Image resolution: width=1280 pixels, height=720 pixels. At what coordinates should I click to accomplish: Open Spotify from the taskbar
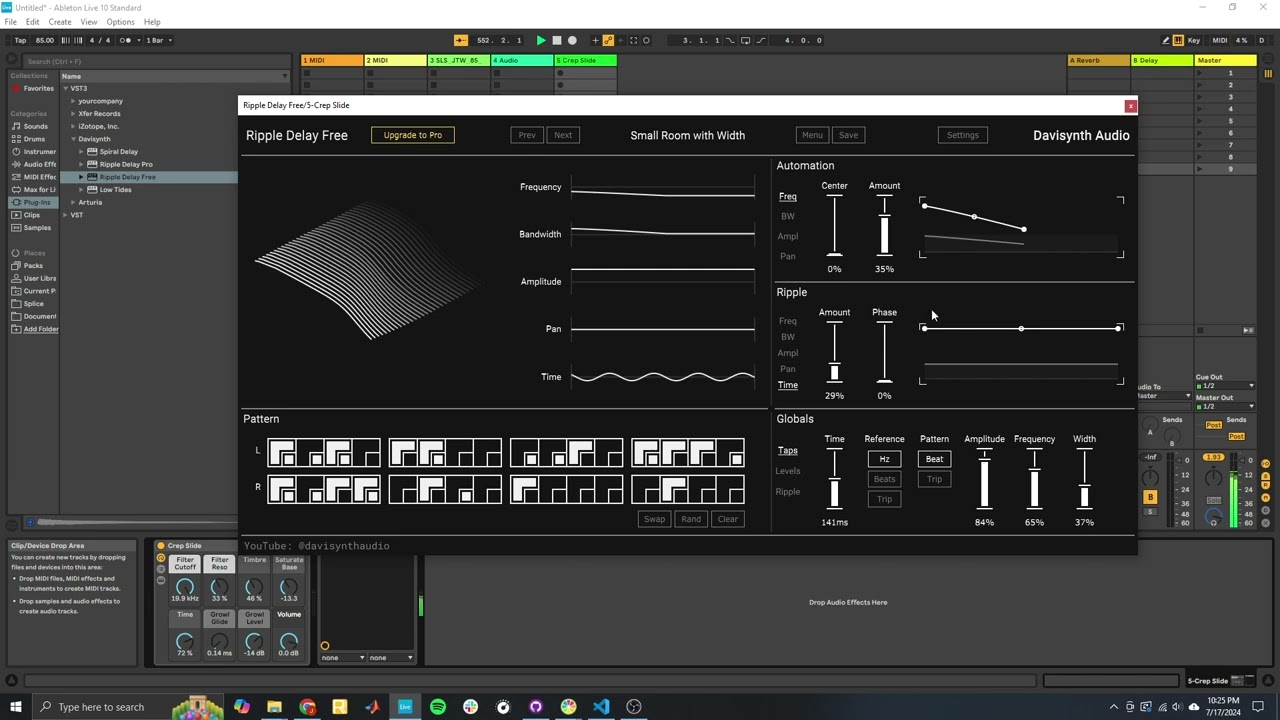pyautogui.click(x=438, y=707)
